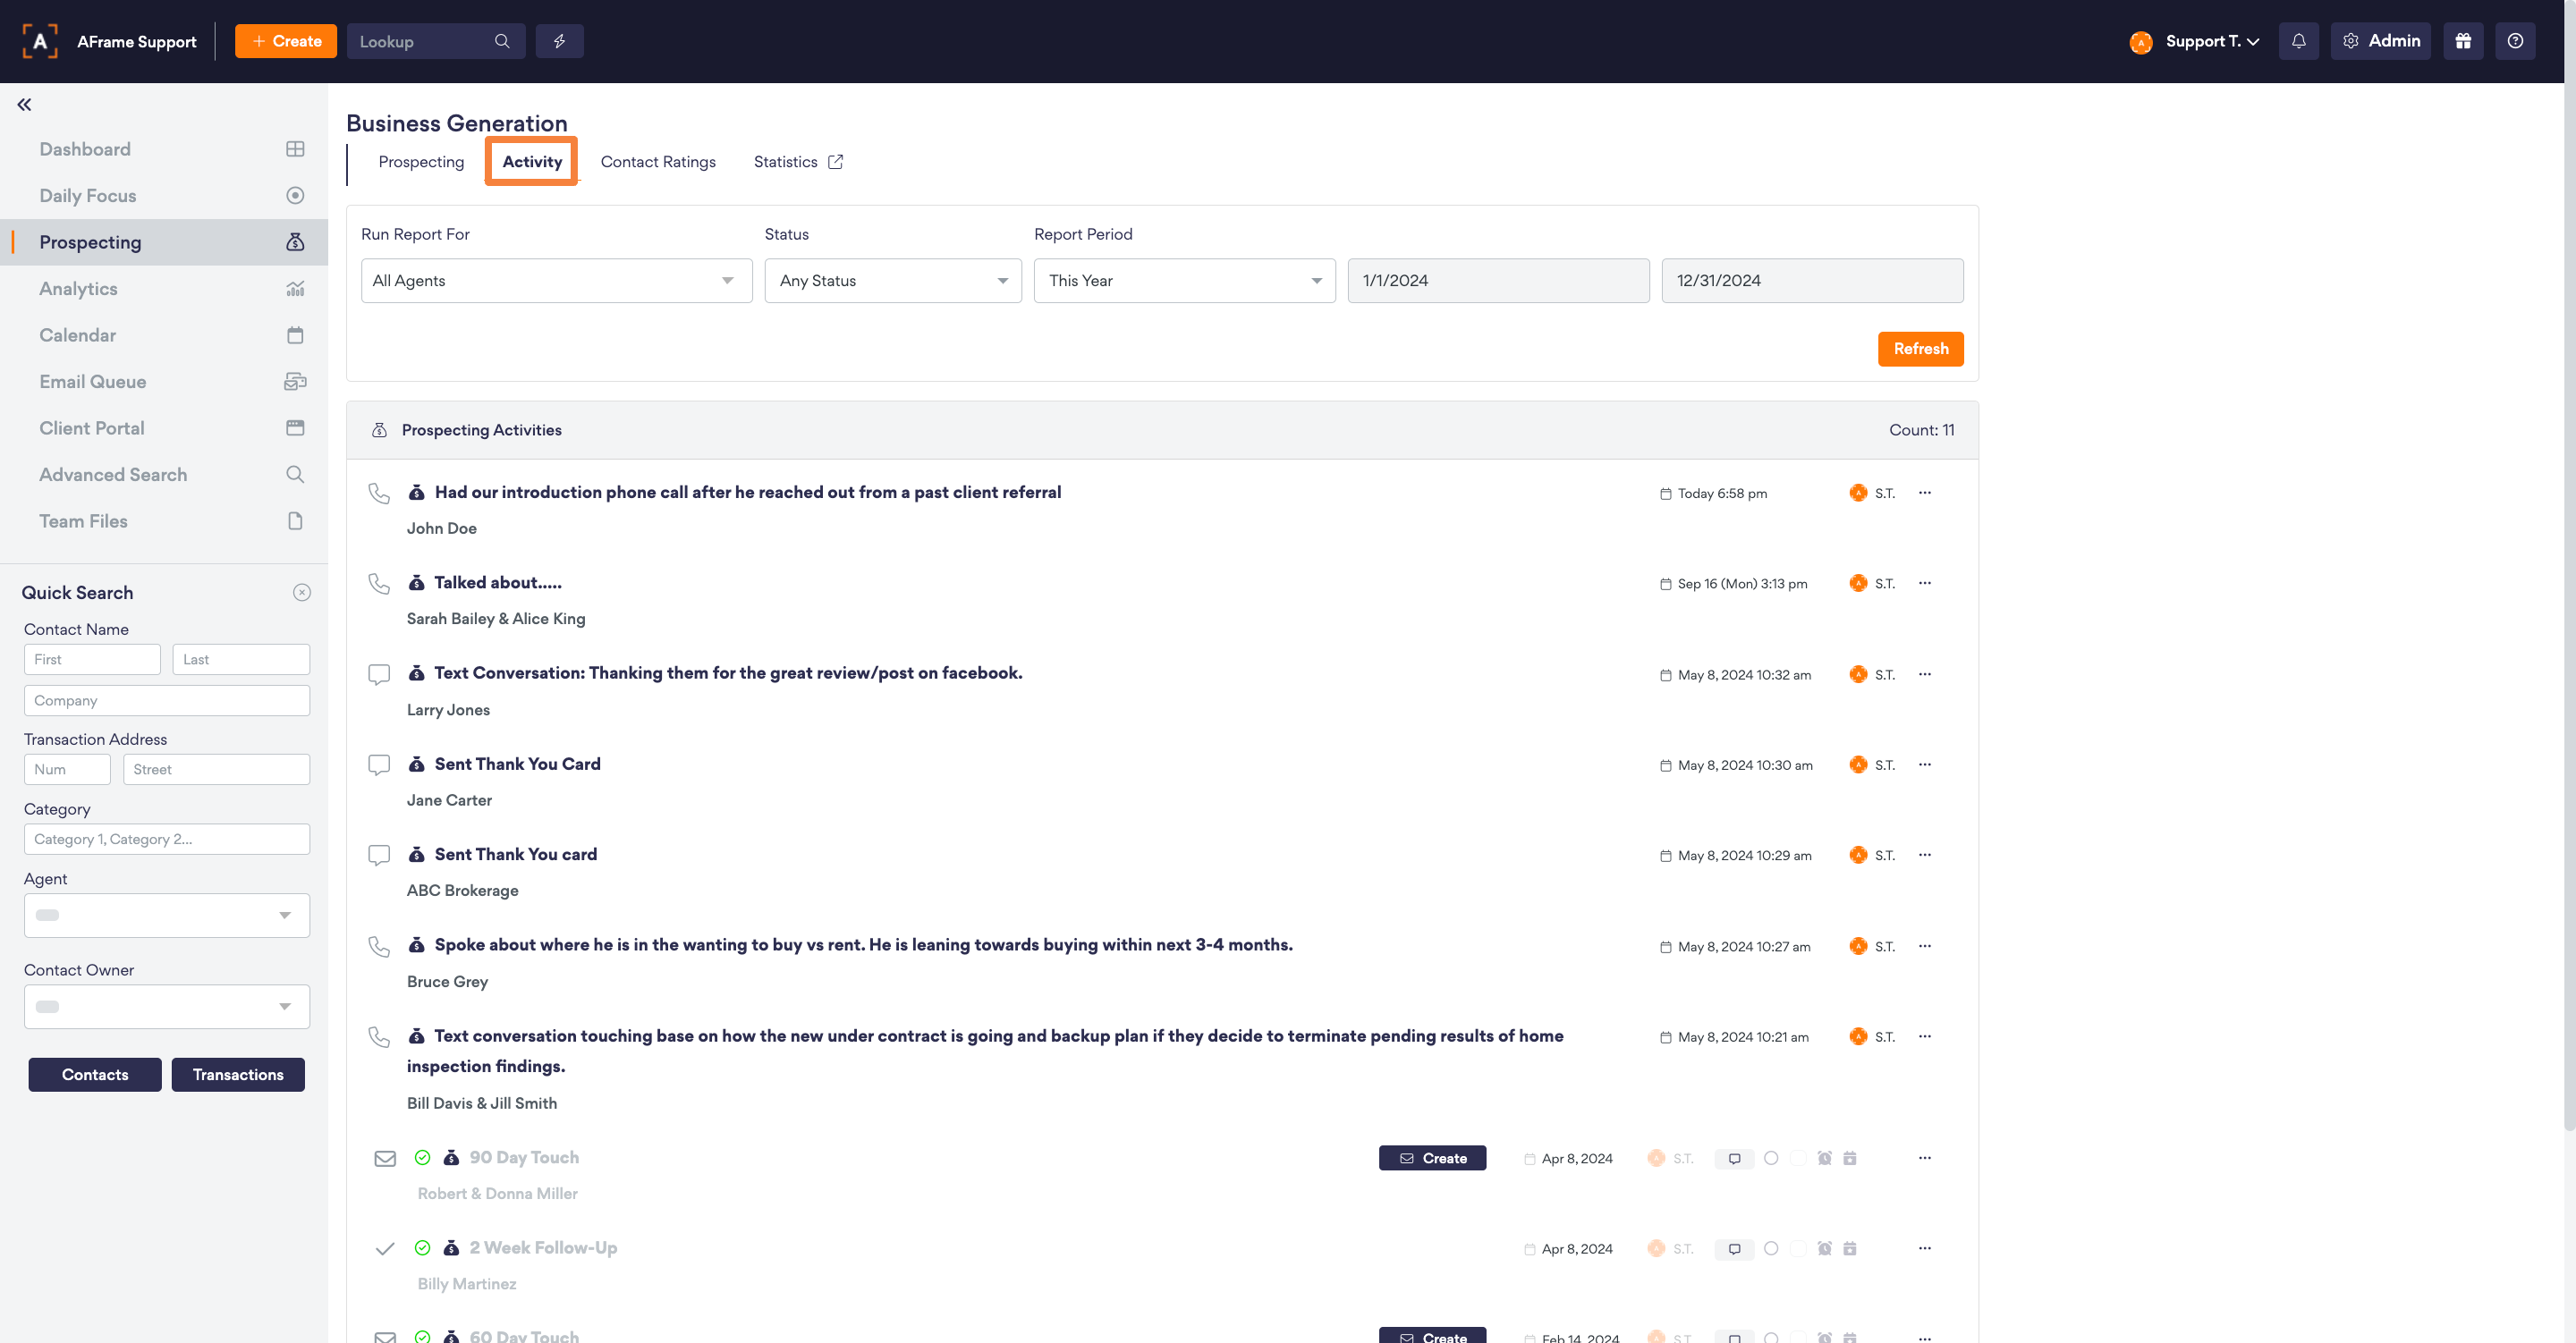Open the notifications bell
Viewport: 2576px width, 1343px height.
pos(2298,41)
